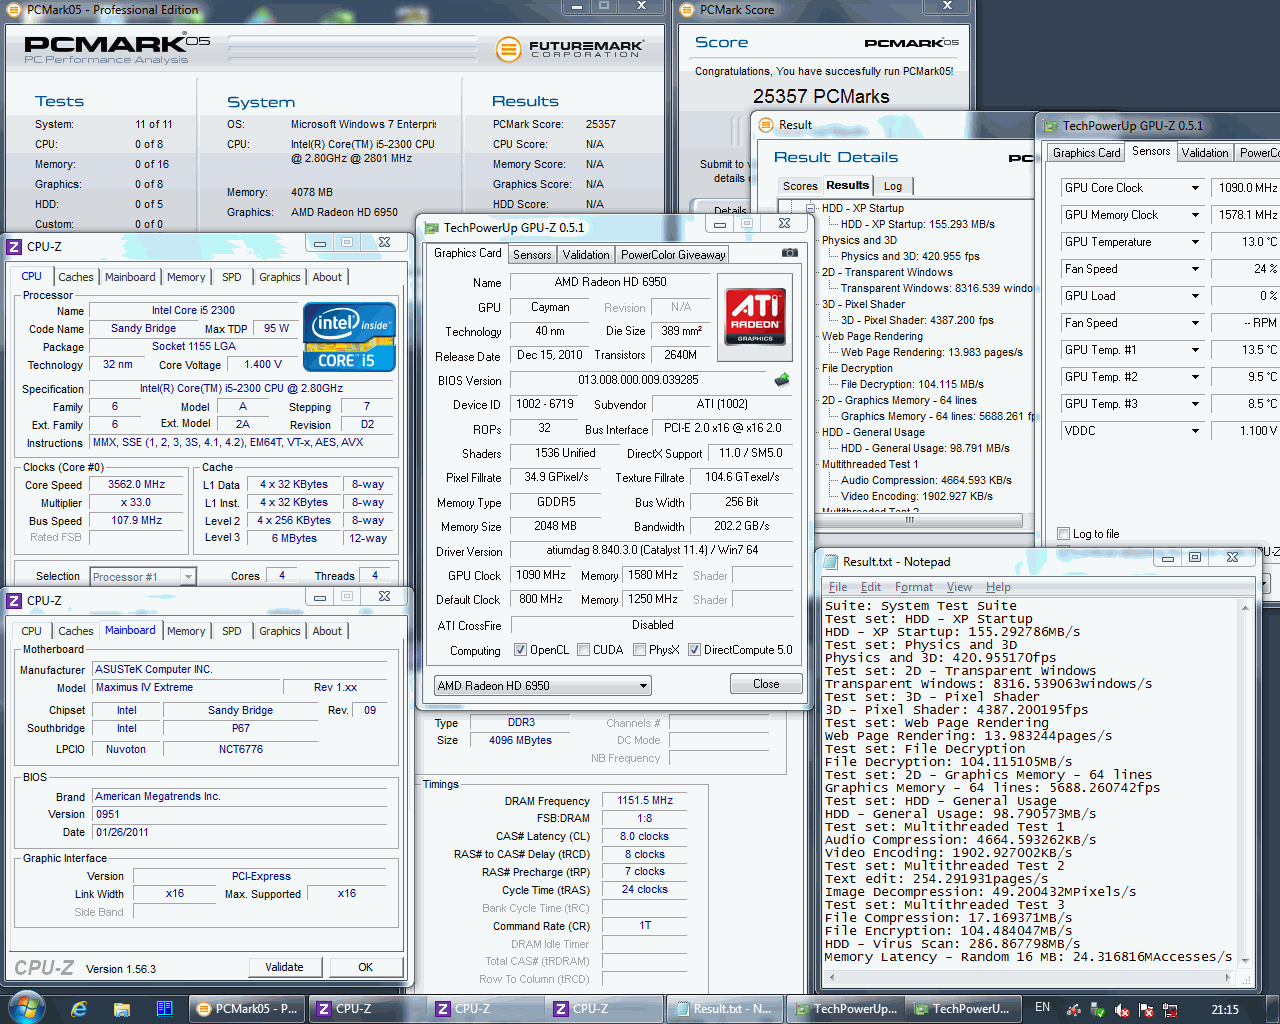Viewport: 1280px width, 1024px height.
Task: Click the OK button in CPU-Z
Action: 365,967
